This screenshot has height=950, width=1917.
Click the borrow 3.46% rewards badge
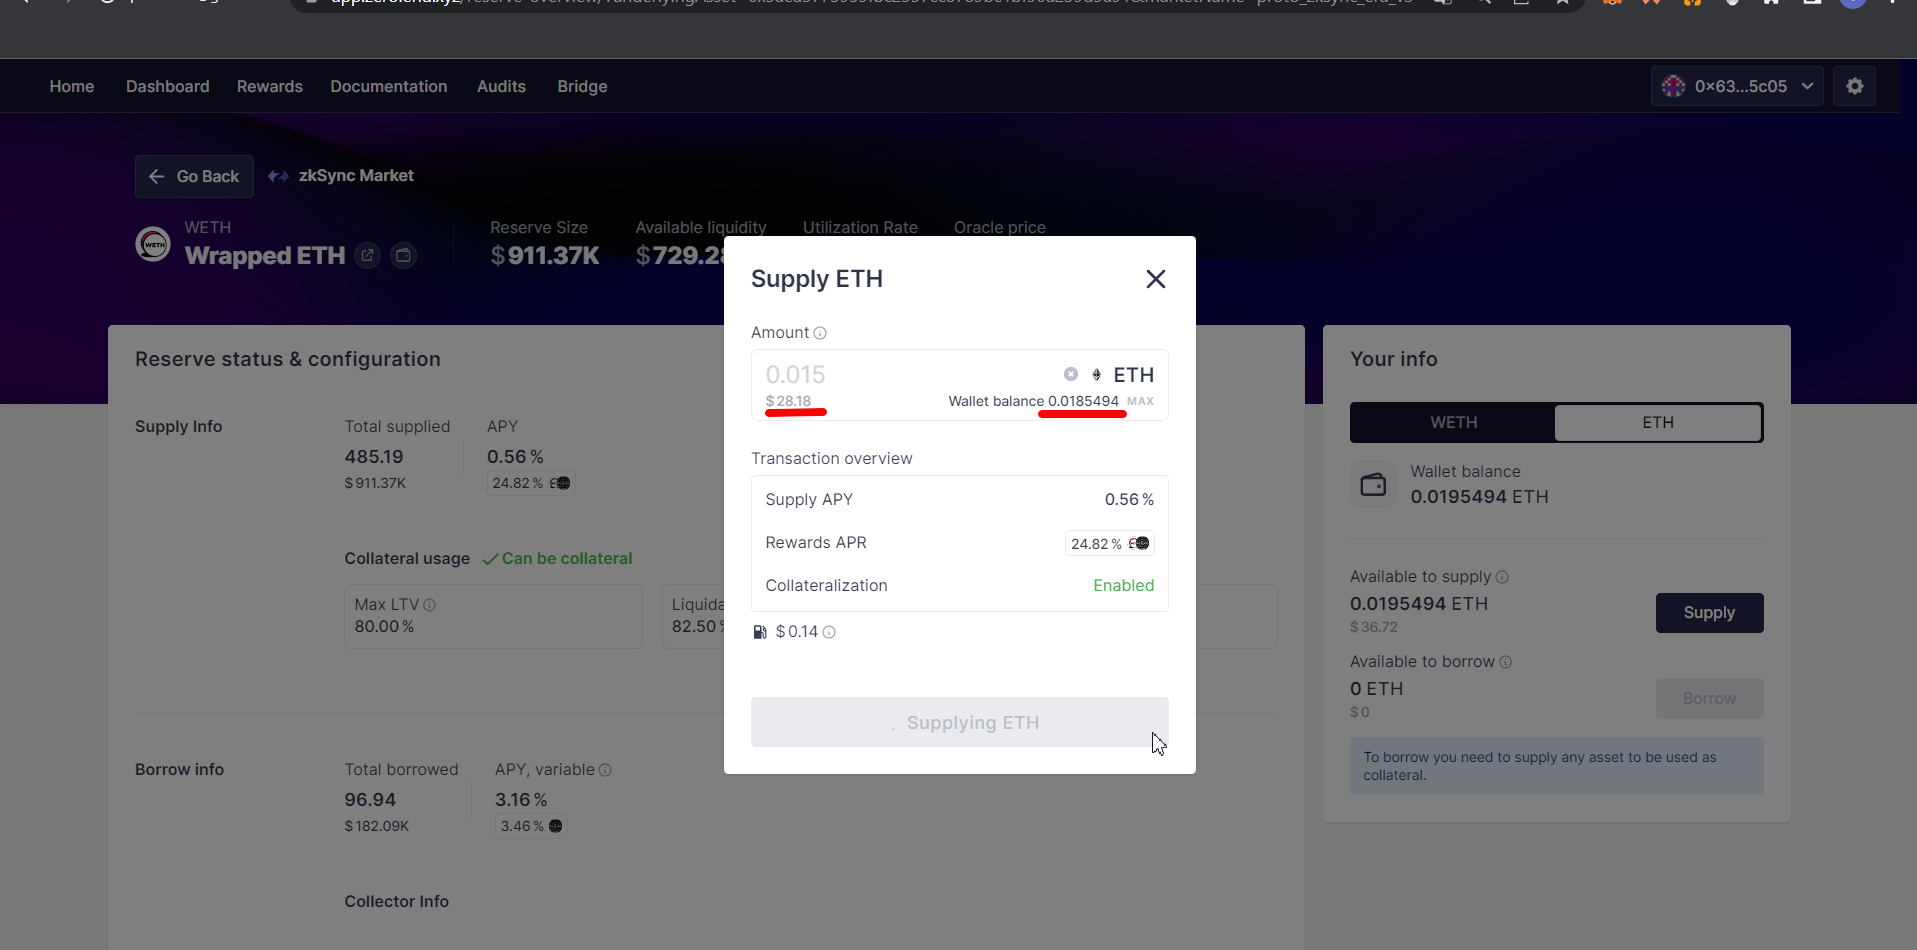(x=531, y=826)
